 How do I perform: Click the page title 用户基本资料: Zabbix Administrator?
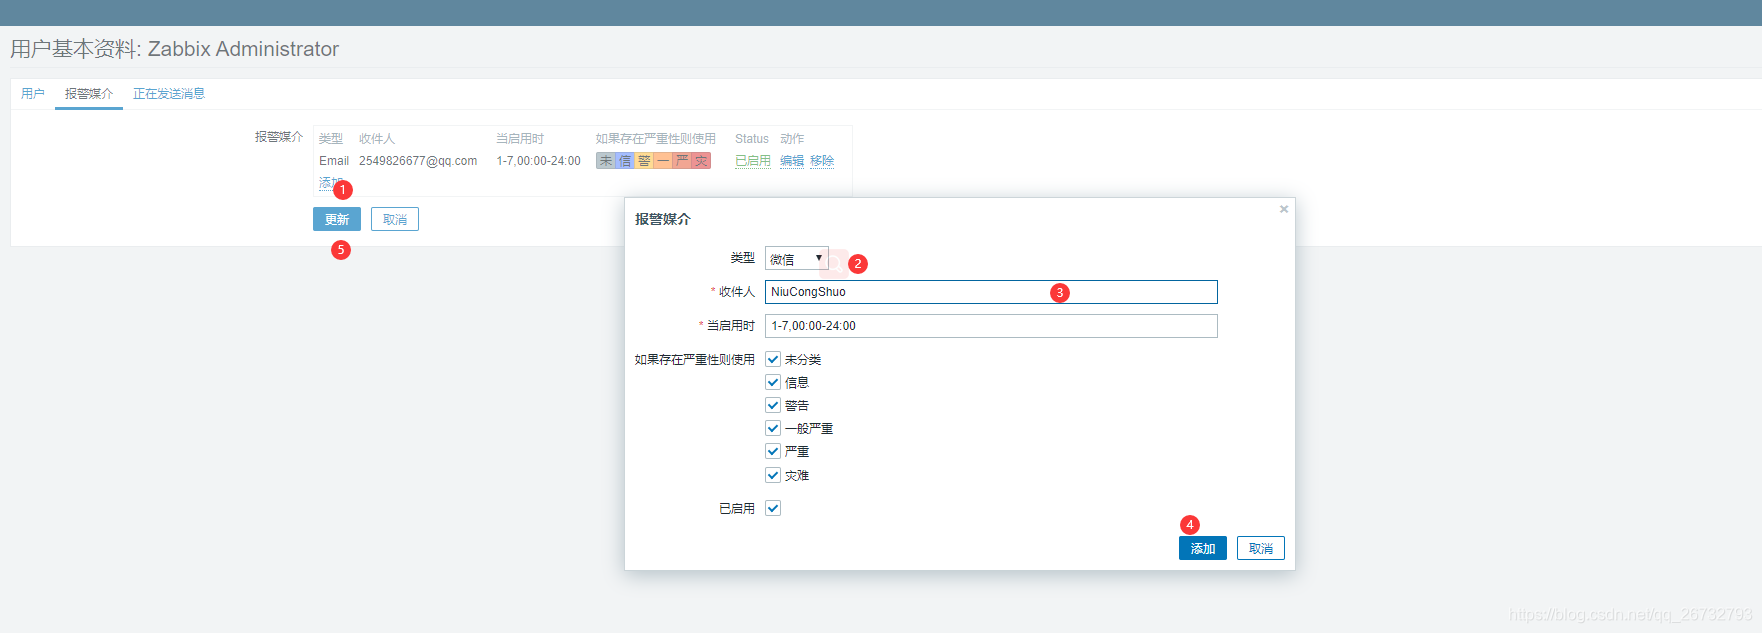pos(174,49)
